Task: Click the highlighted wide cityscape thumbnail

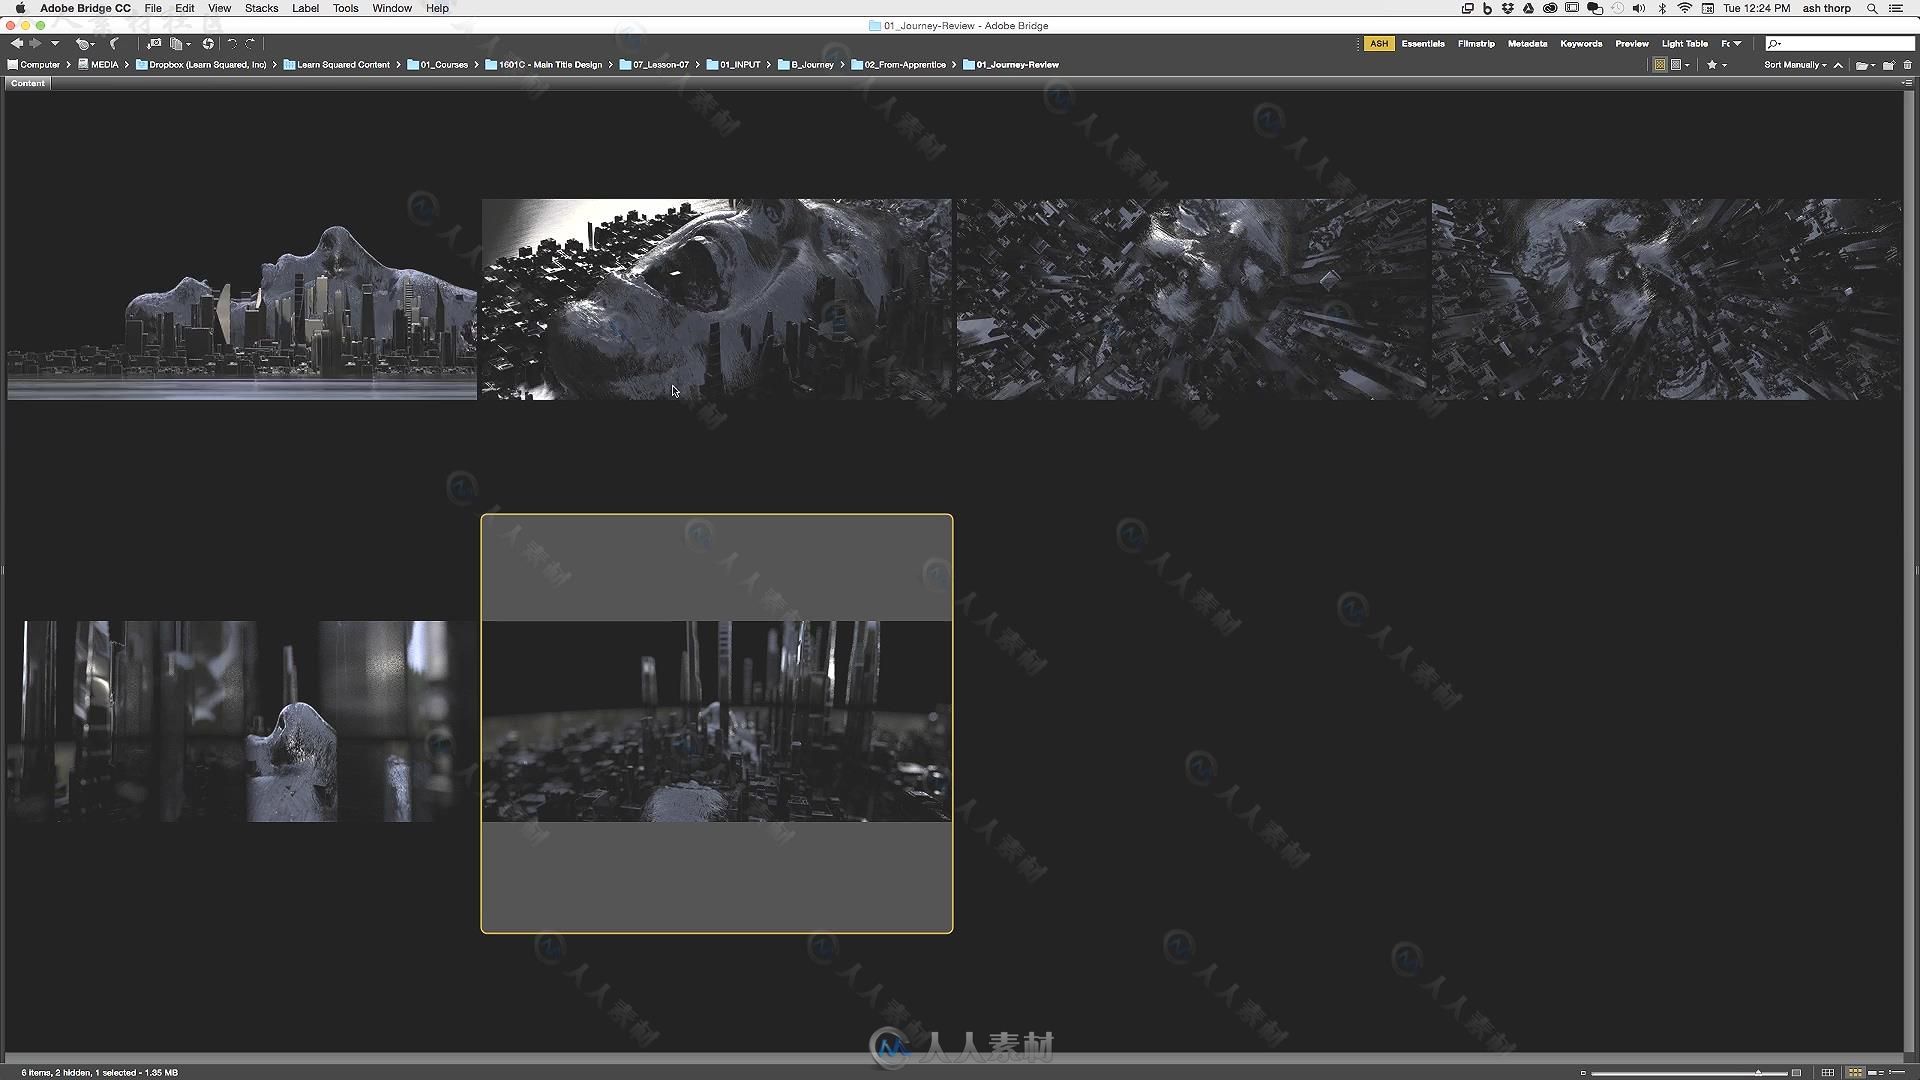Action: (x=717, y=721)
